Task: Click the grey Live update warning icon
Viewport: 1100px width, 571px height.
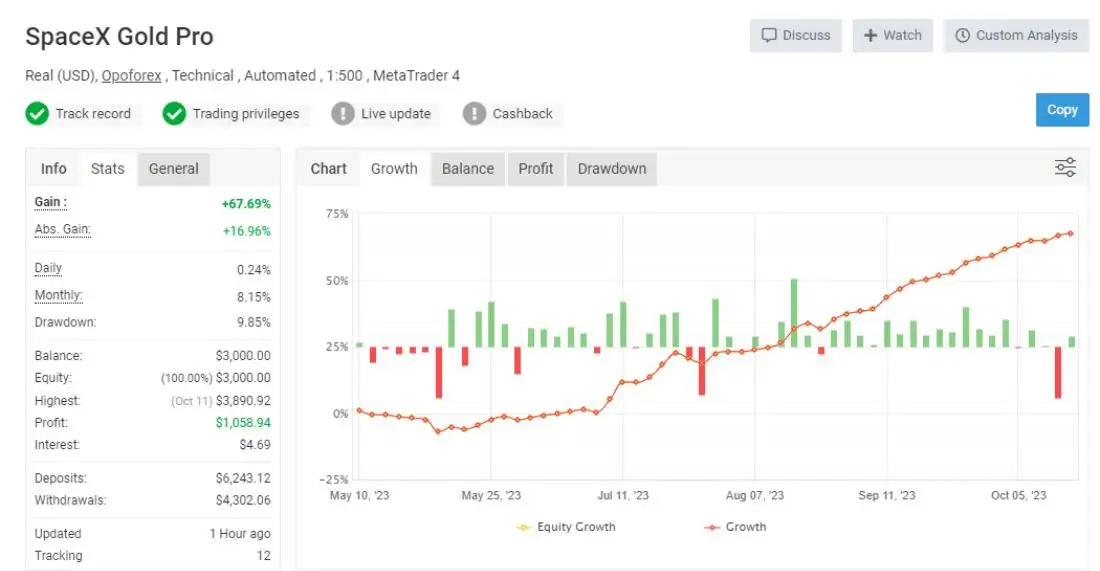Action: point(343,114)
